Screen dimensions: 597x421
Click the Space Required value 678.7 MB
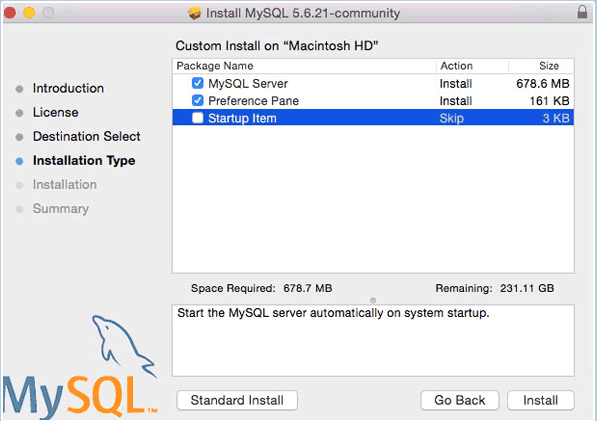click(308, 288)
